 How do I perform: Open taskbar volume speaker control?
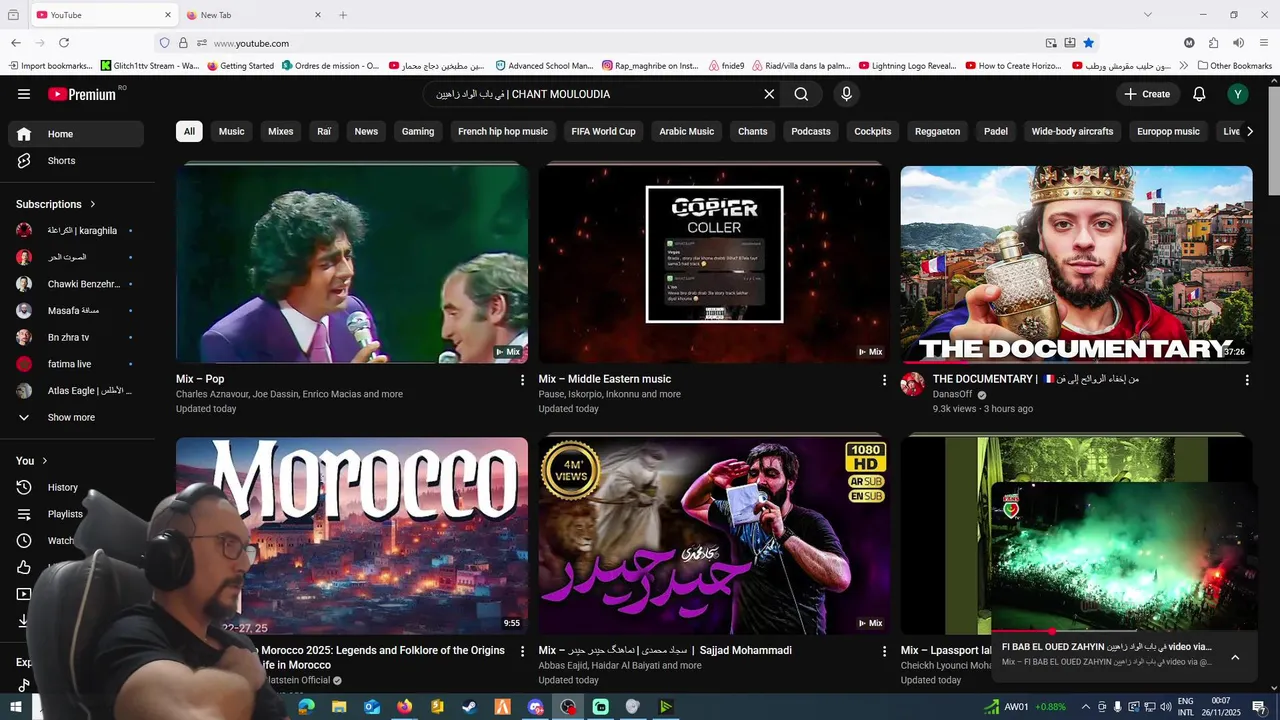coord(1165,707)
